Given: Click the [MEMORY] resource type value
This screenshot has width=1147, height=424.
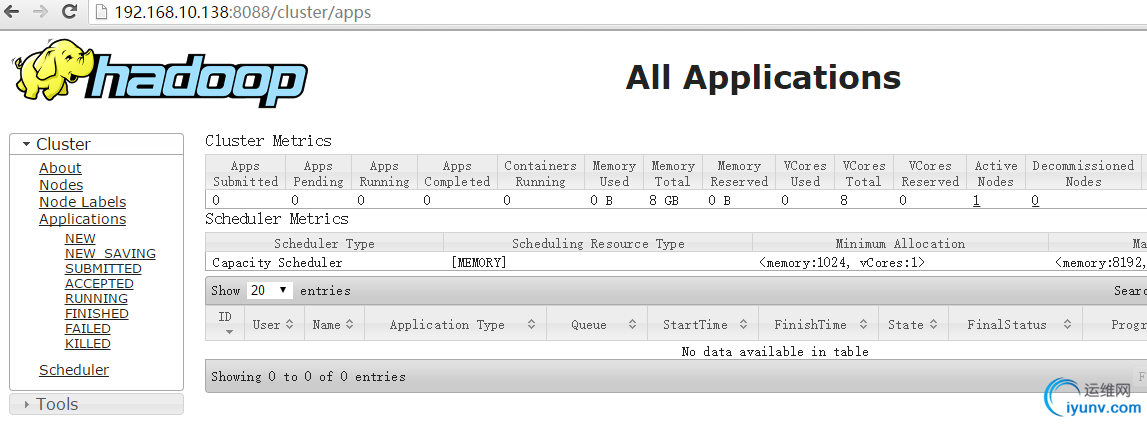Looking at the screenshot, I should 479,262.
